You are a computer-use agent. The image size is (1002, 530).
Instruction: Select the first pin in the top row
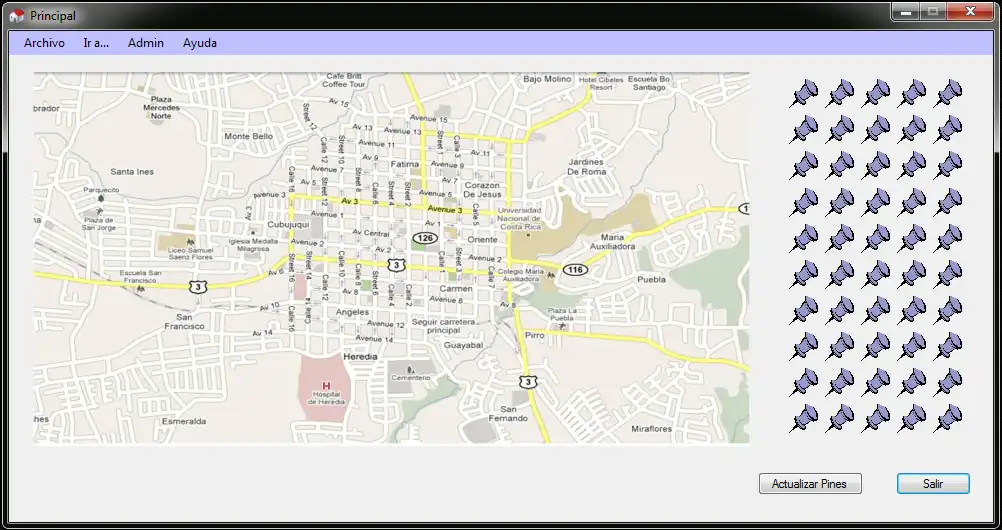click(804, 93)
